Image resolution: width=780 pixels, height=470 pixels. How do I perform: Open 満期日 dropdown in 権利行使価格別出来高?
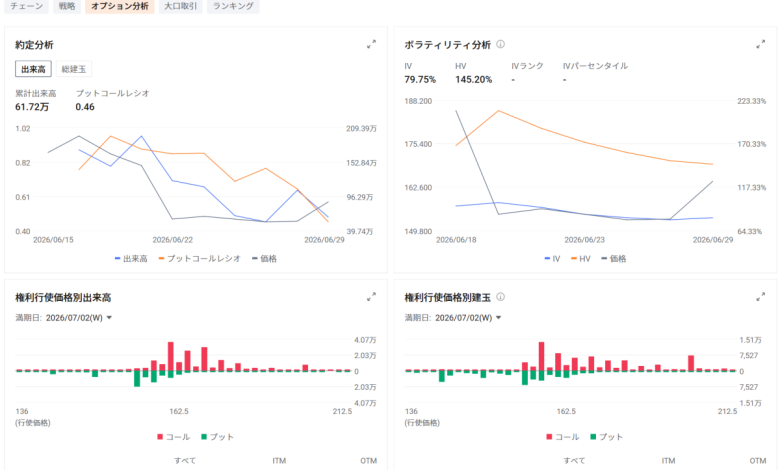tap(79, 318)
